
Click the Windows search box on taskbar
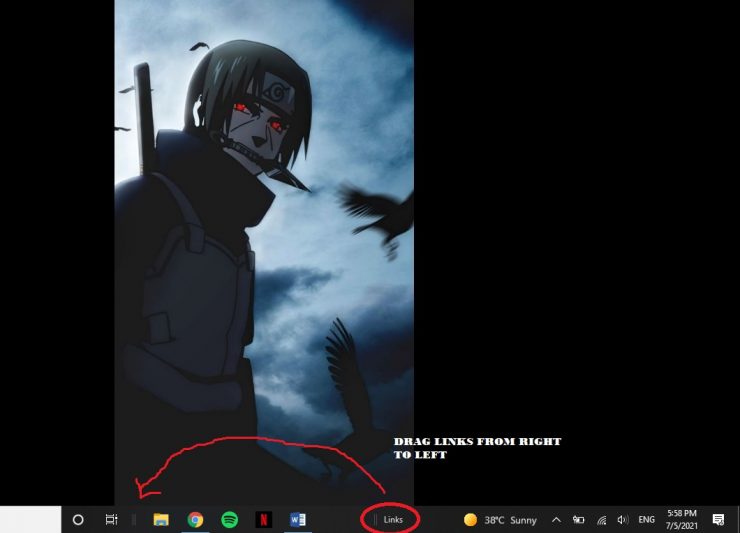(31, 519)
